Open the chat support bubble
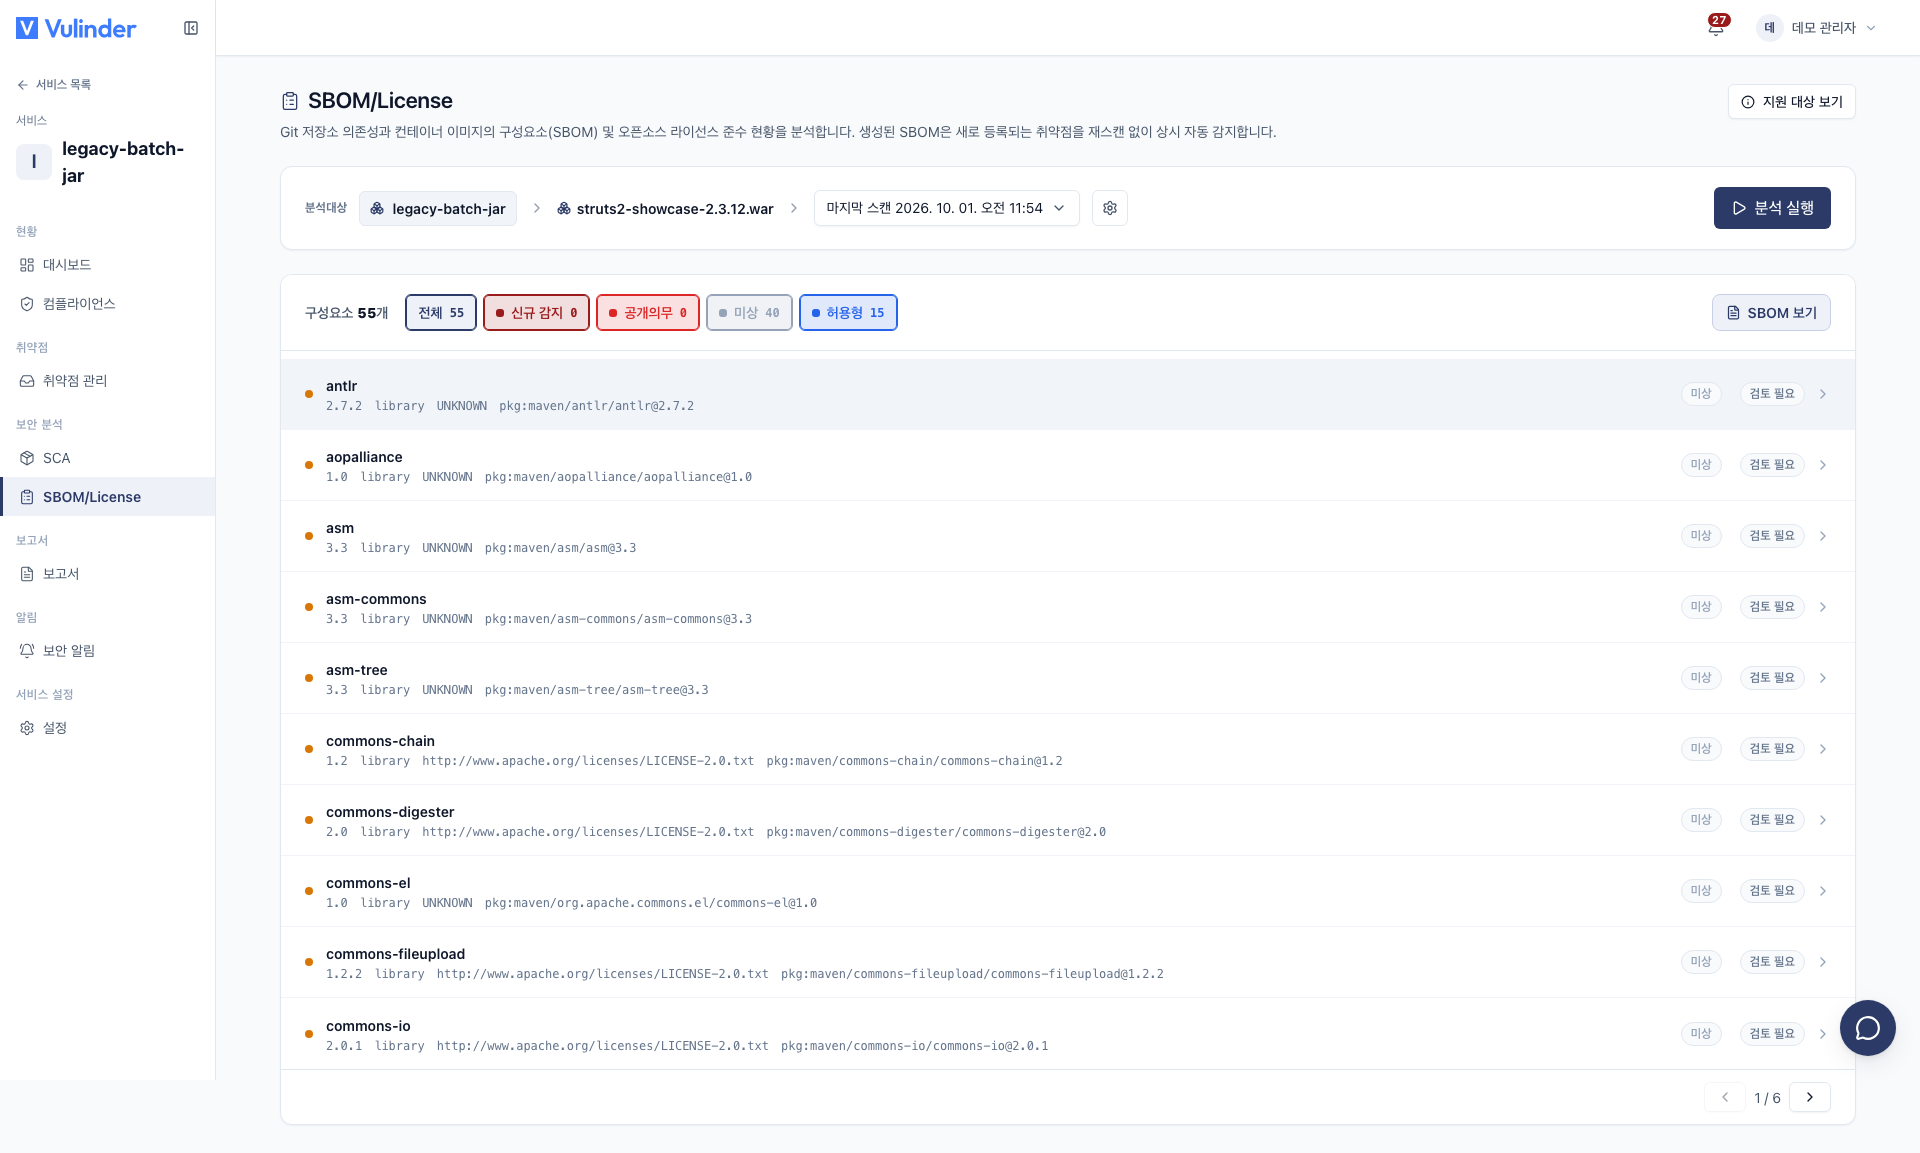This screenshot has width=1920, height=1153. [x=1867, y=1027]
